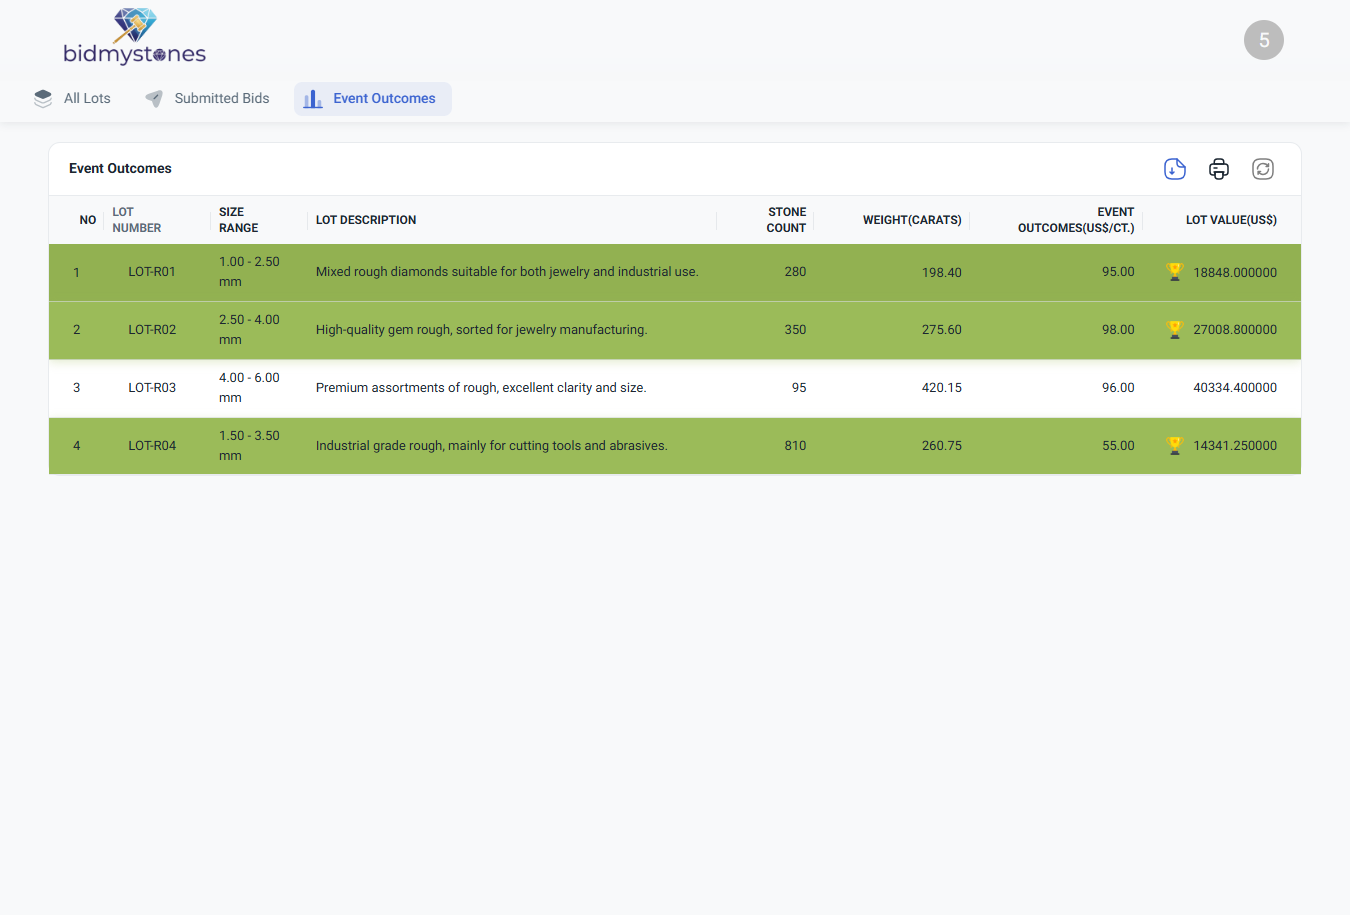This screenshot has height=915, width=1350.
Task: Click the Event Outcomes panel title
Action: (120, 169)
